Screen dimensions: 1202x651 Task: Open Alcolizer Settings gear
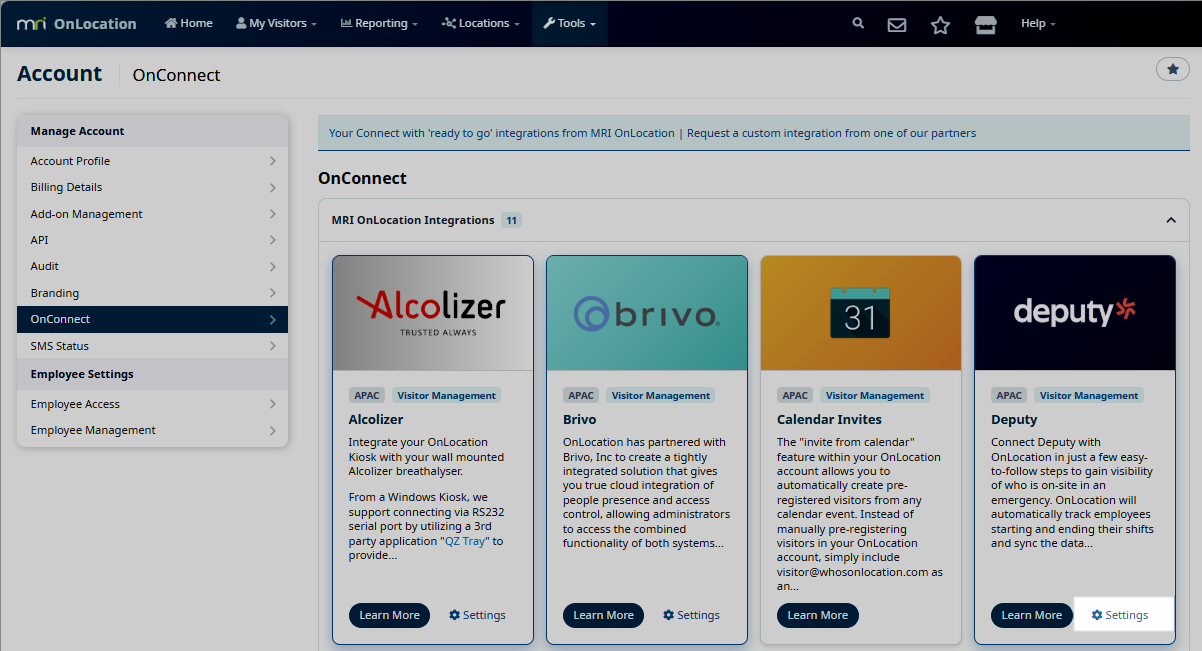(477, 615)
